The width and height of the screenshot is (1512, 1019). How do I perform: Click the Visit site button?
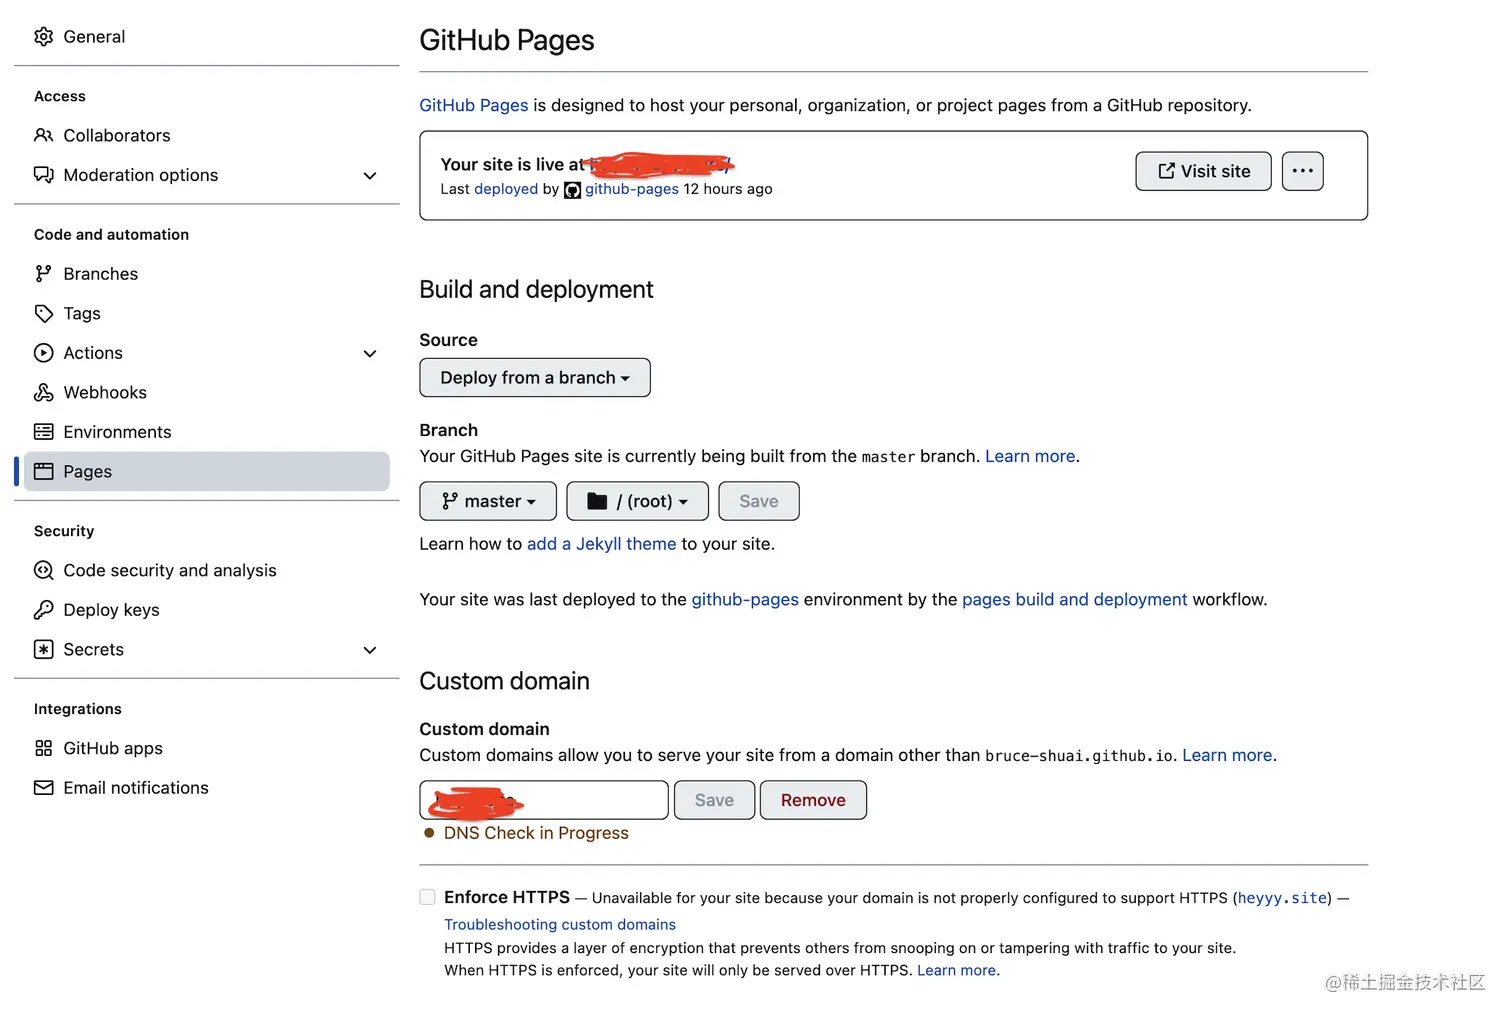click(x=1203, y=171)
